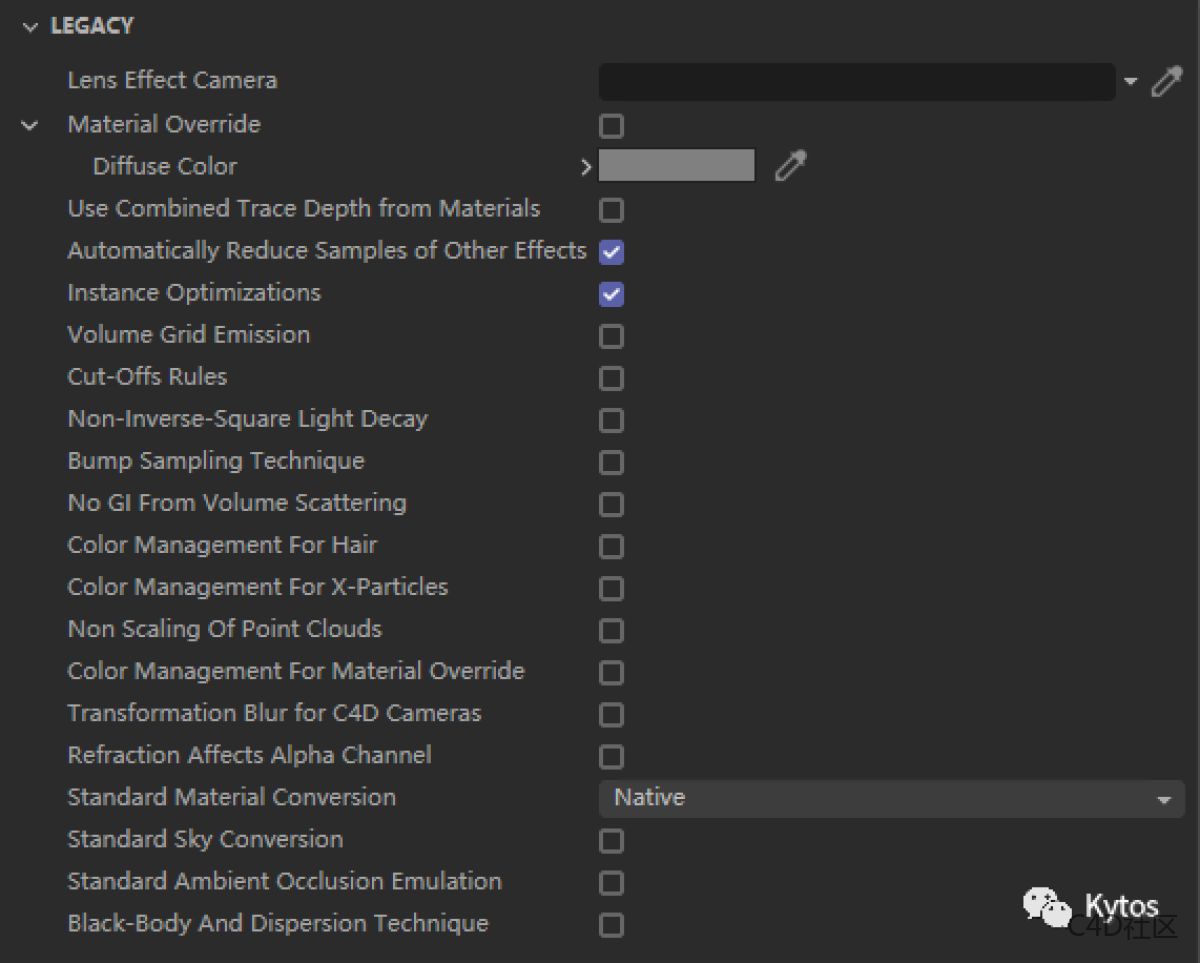This screenshot has width=1200, height=963.
Task: Open the Lens Effect Camera dropdown arrow
Action: click(x=1130, y=81)
